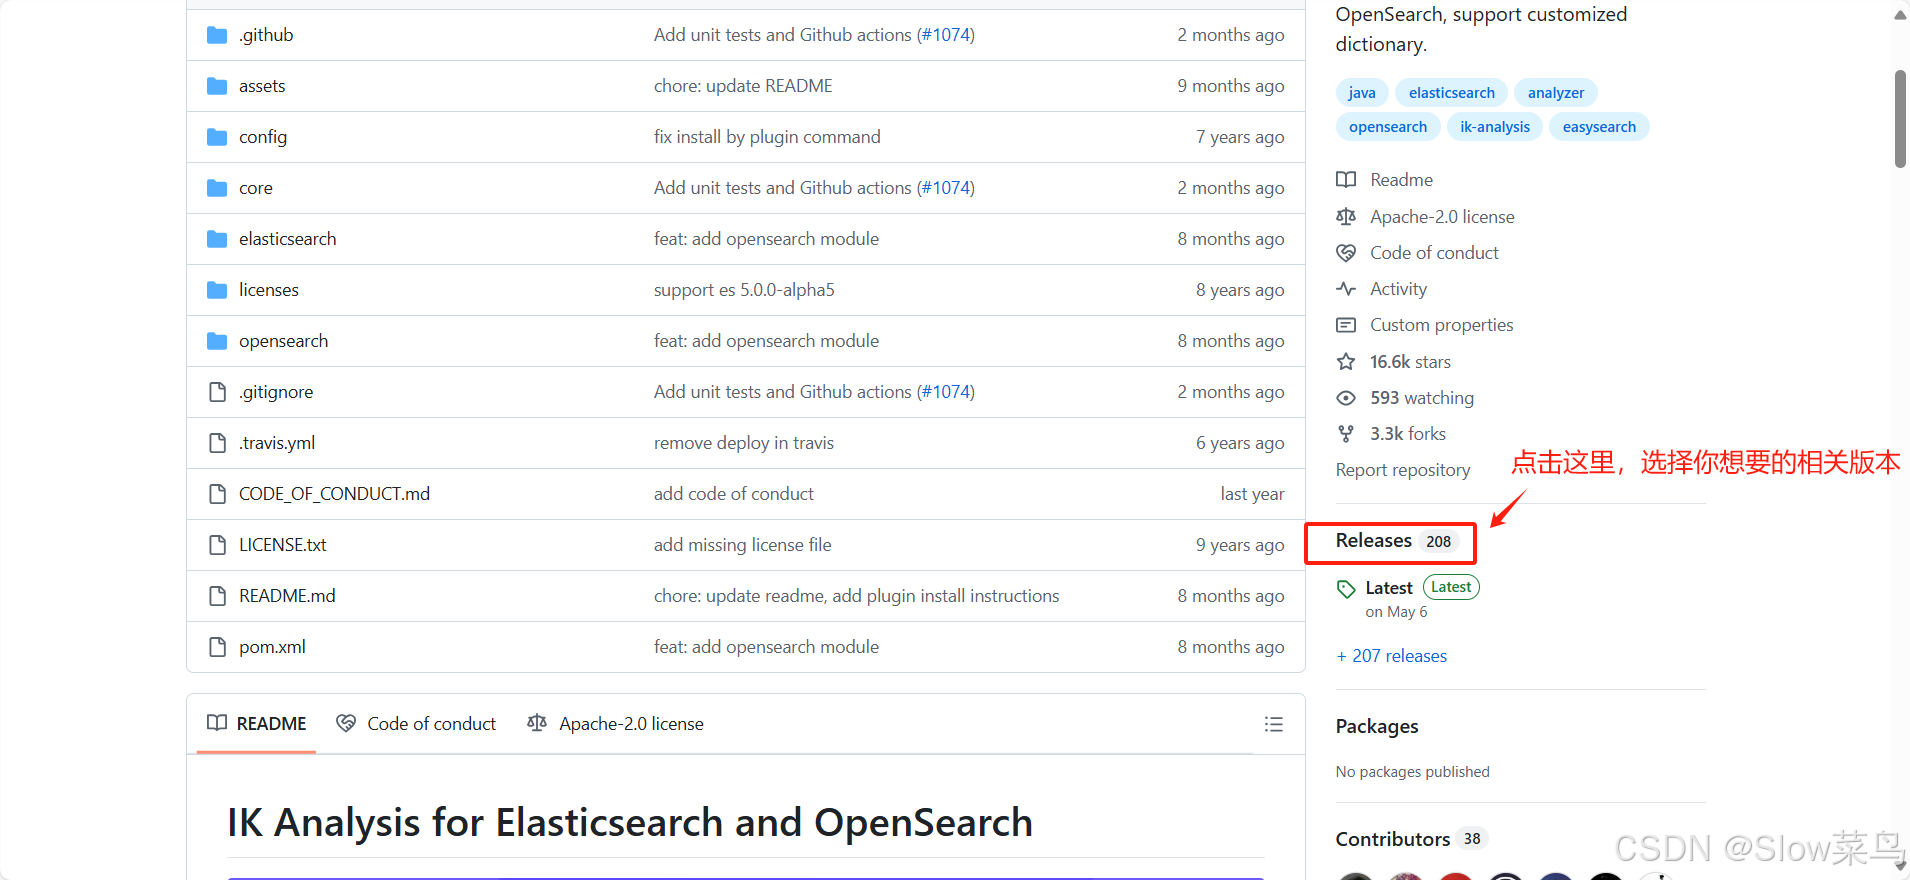Click the fork icon next to 3.3k forks

click(1346, 434)
